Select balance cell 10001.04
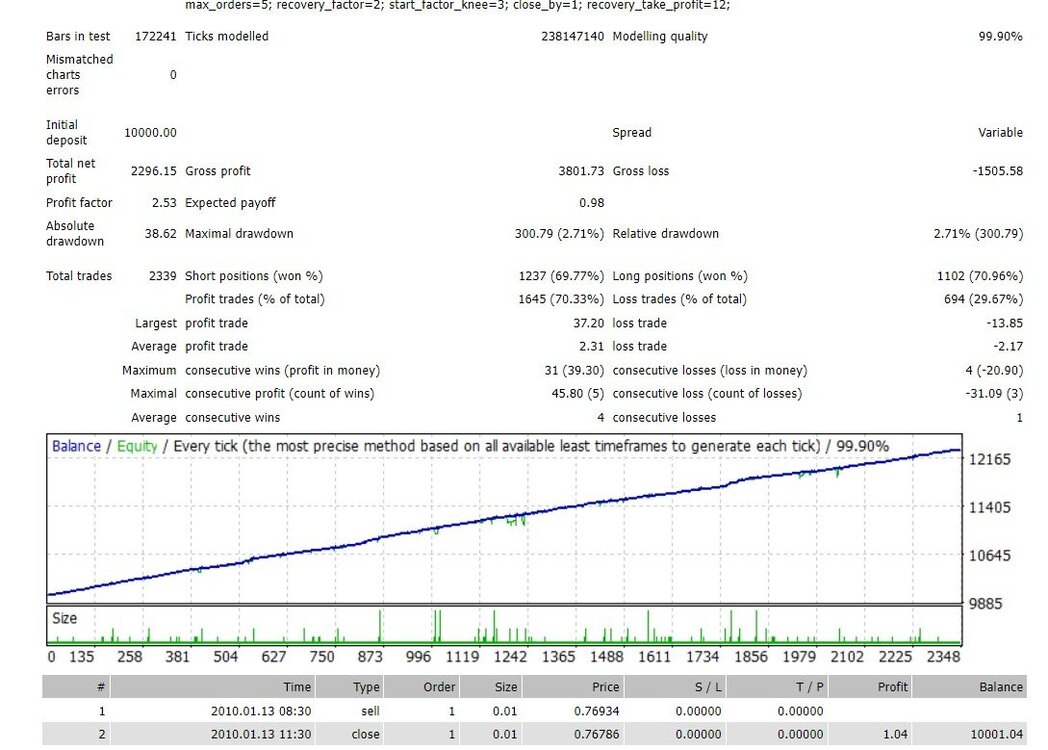1048x750 pixels. pyautogui.click(x=997, y=735)
